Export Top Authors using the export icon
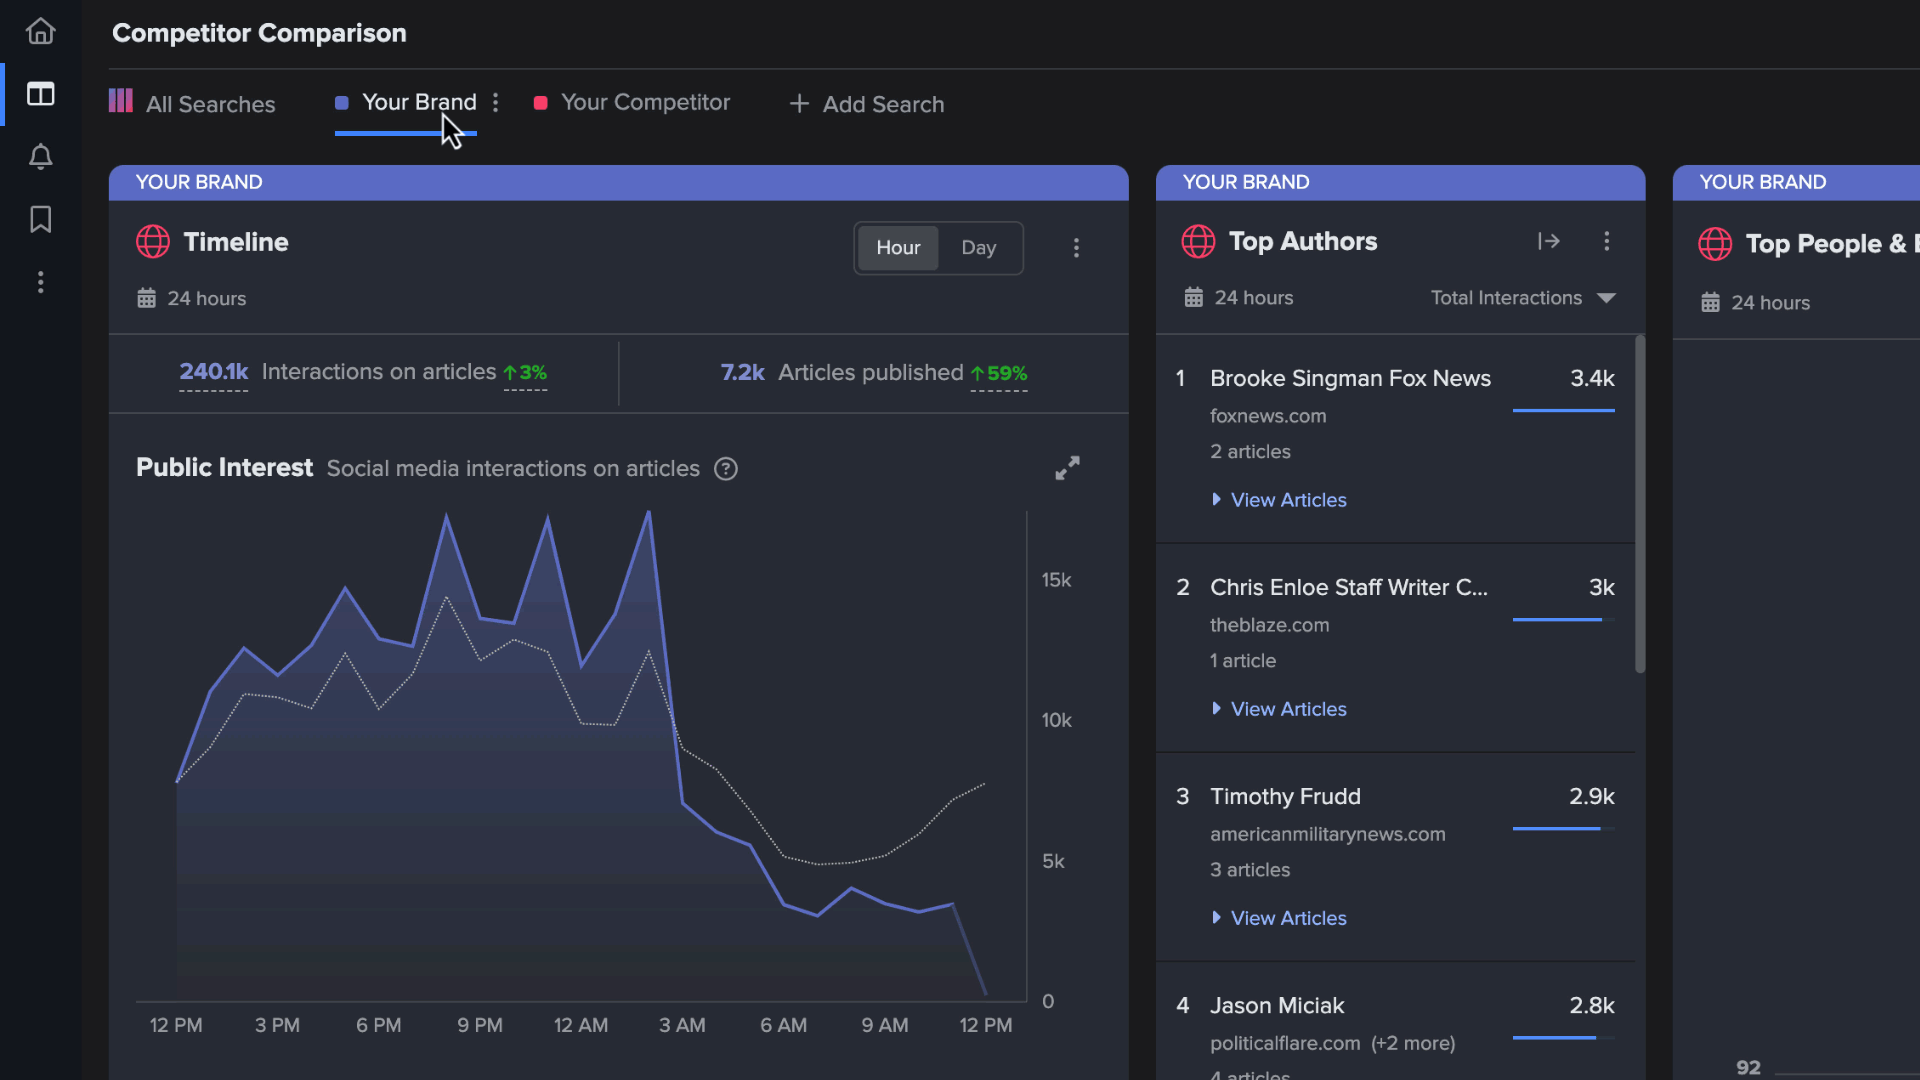1920x1080 pixels. pos(1548,241)
